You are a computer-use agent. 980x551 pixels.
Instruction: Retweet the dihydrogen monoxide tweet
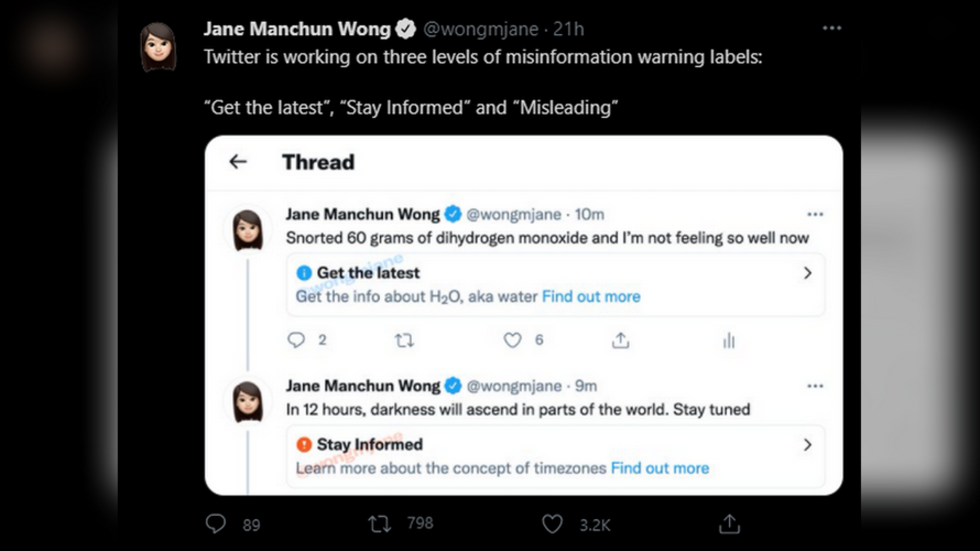point(404,340)
